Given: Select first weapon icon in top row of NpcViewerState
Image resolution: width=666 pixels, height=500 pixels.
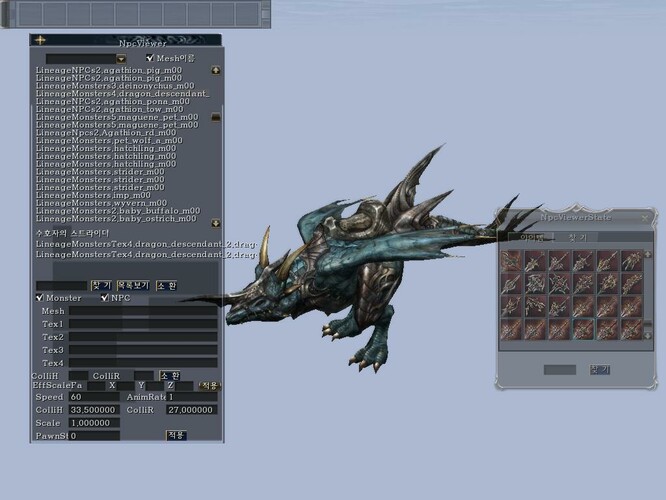Looking at the screenshot, I should 511,260.
